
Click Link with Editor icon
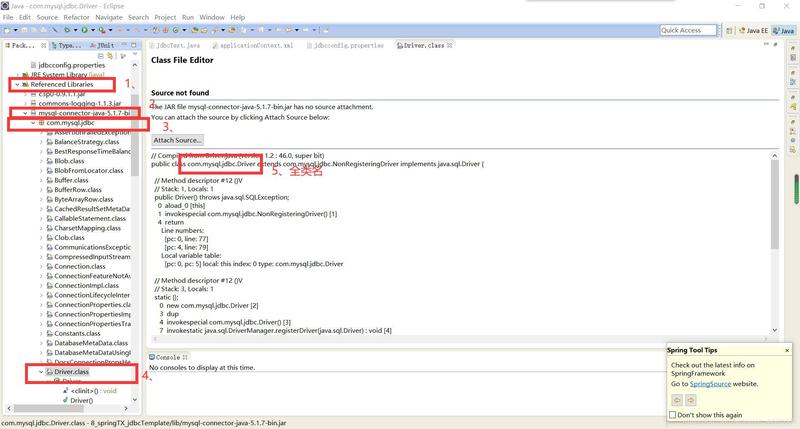[x=110, y=56]
